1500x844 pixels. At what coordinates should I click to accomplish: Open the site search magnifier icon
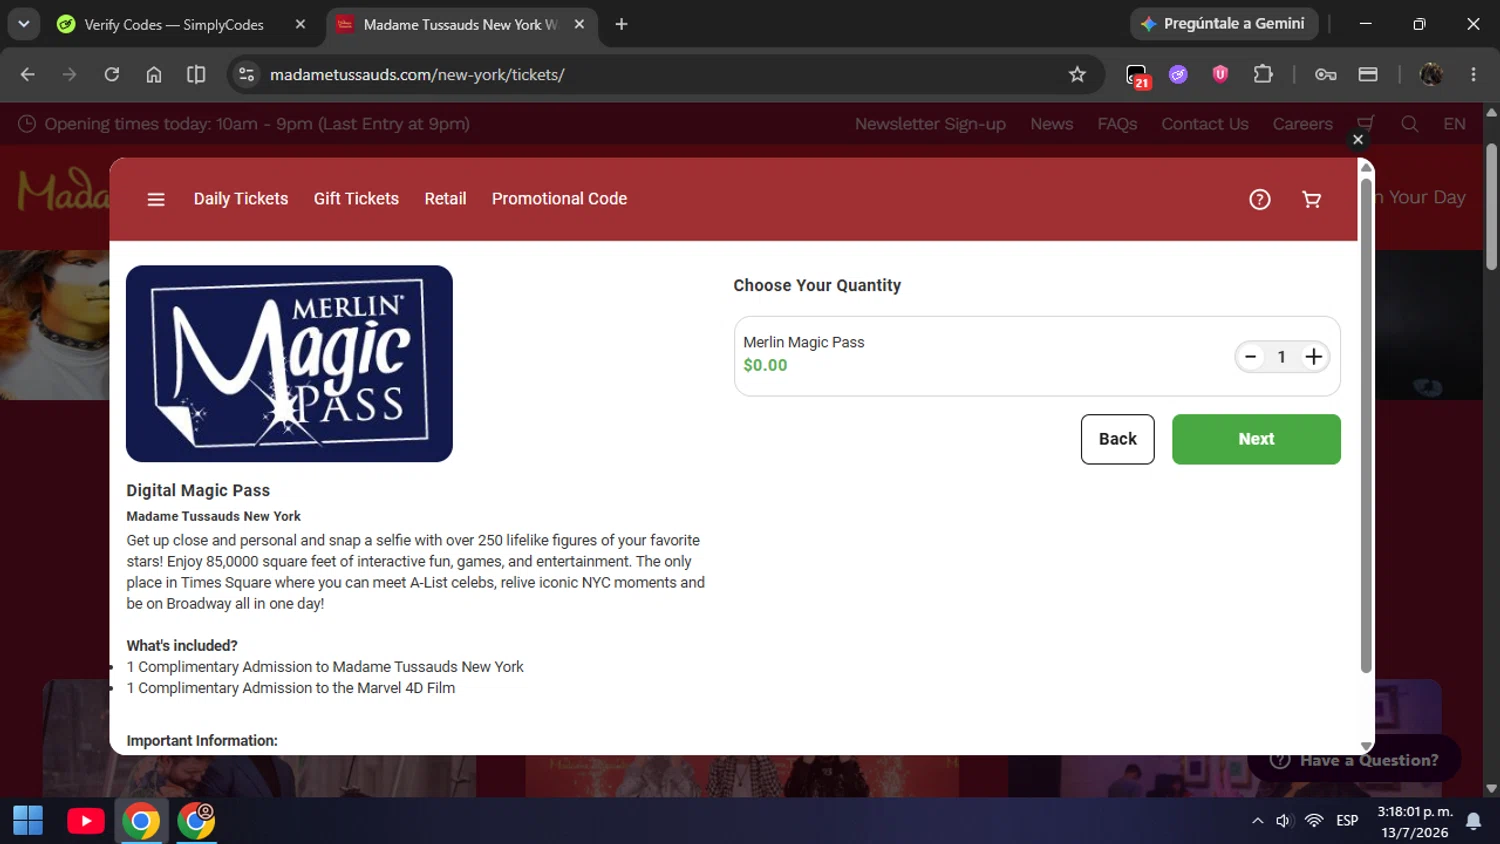[1410, 124]
